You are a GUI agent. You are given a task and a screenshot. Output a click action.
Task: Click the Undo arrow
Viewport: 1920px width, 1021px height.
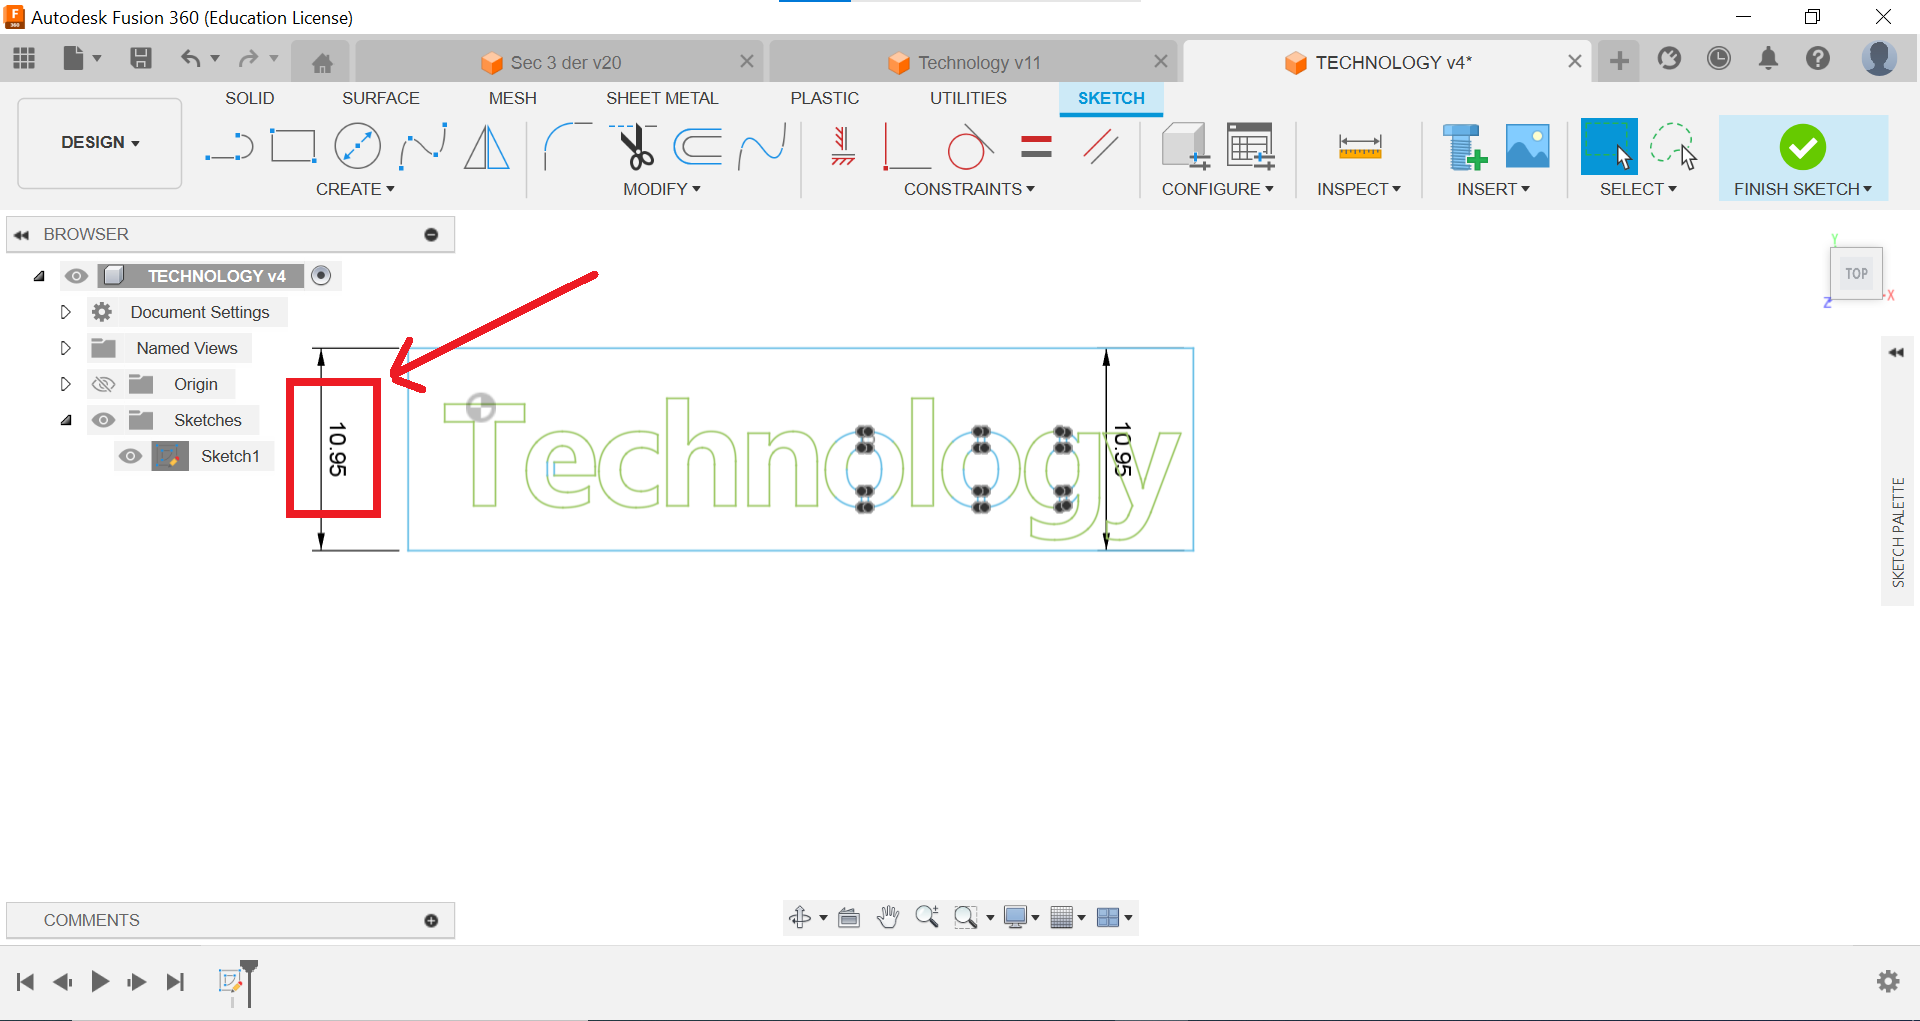click(190, 59)
